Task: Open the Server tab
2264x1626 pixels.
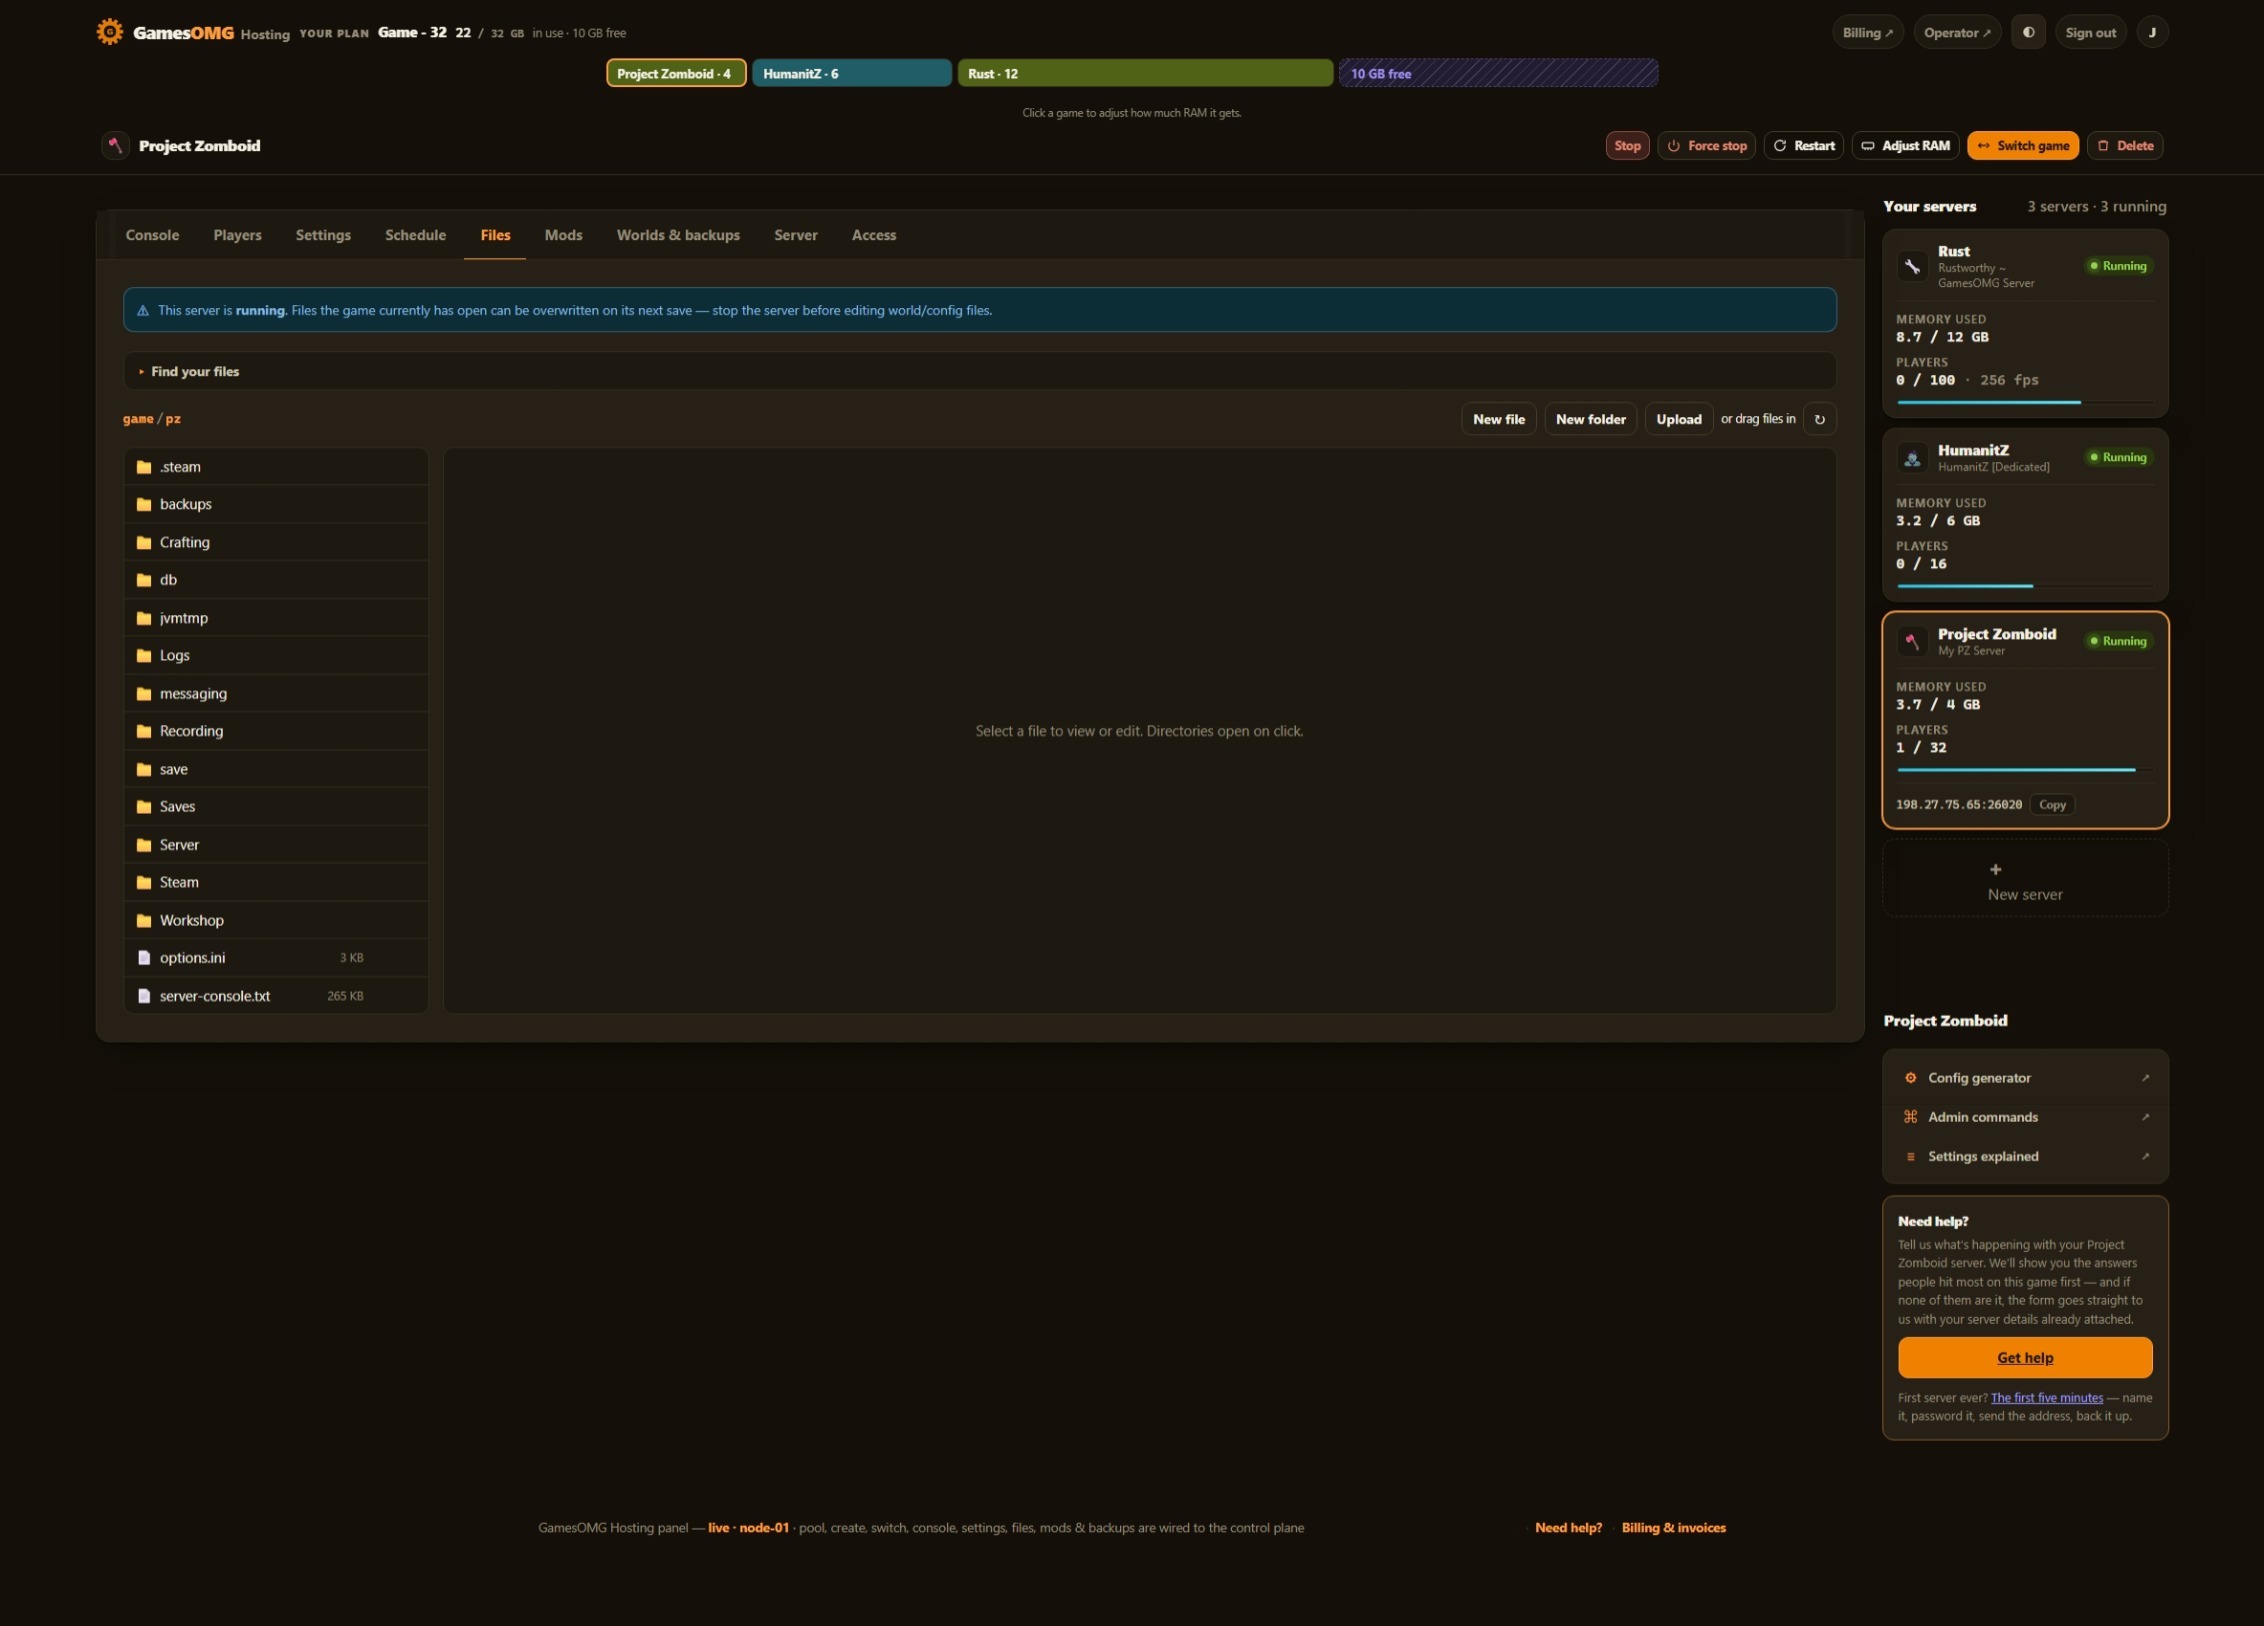Action: point(795,235)
